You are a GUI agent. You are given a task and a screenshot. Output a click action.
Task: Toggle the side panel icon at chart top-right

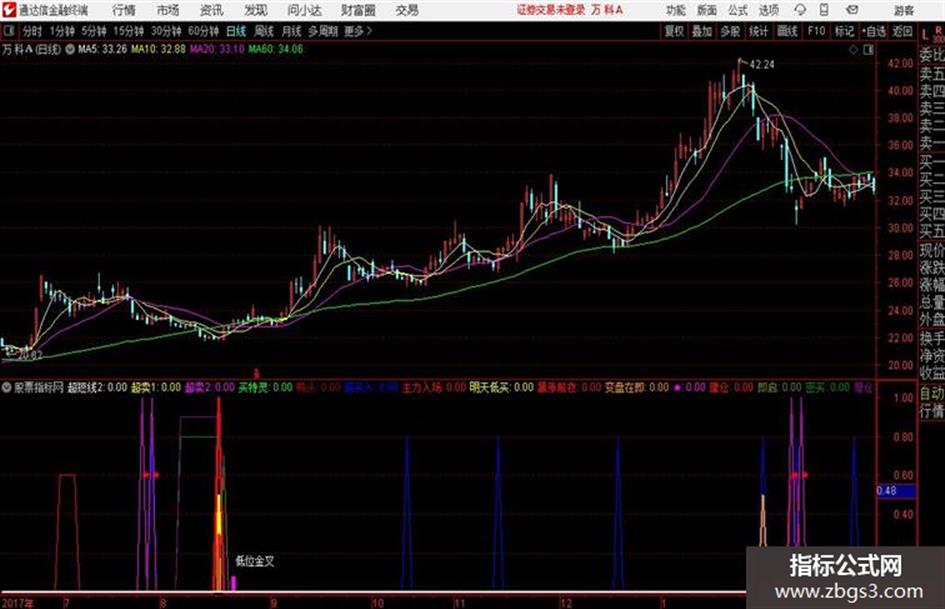tap(868, 50)
